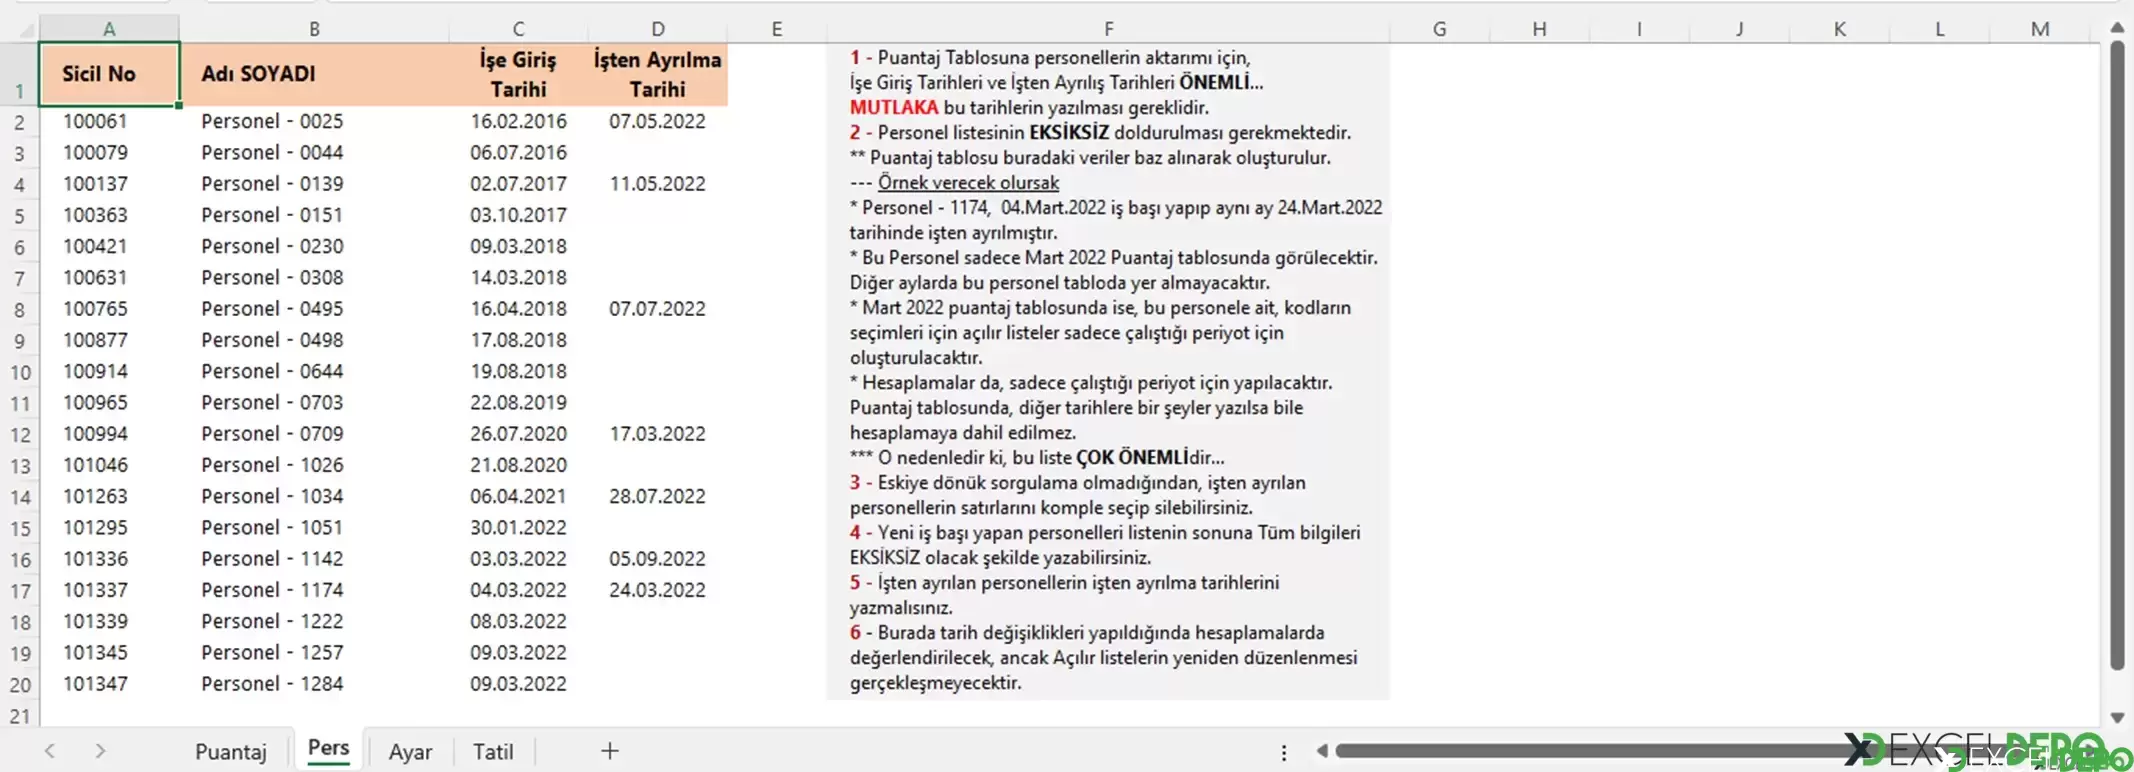Select row 10 header
This screenshot has height=772, width=2134.
pyautogui.click(x=19, y=372)
